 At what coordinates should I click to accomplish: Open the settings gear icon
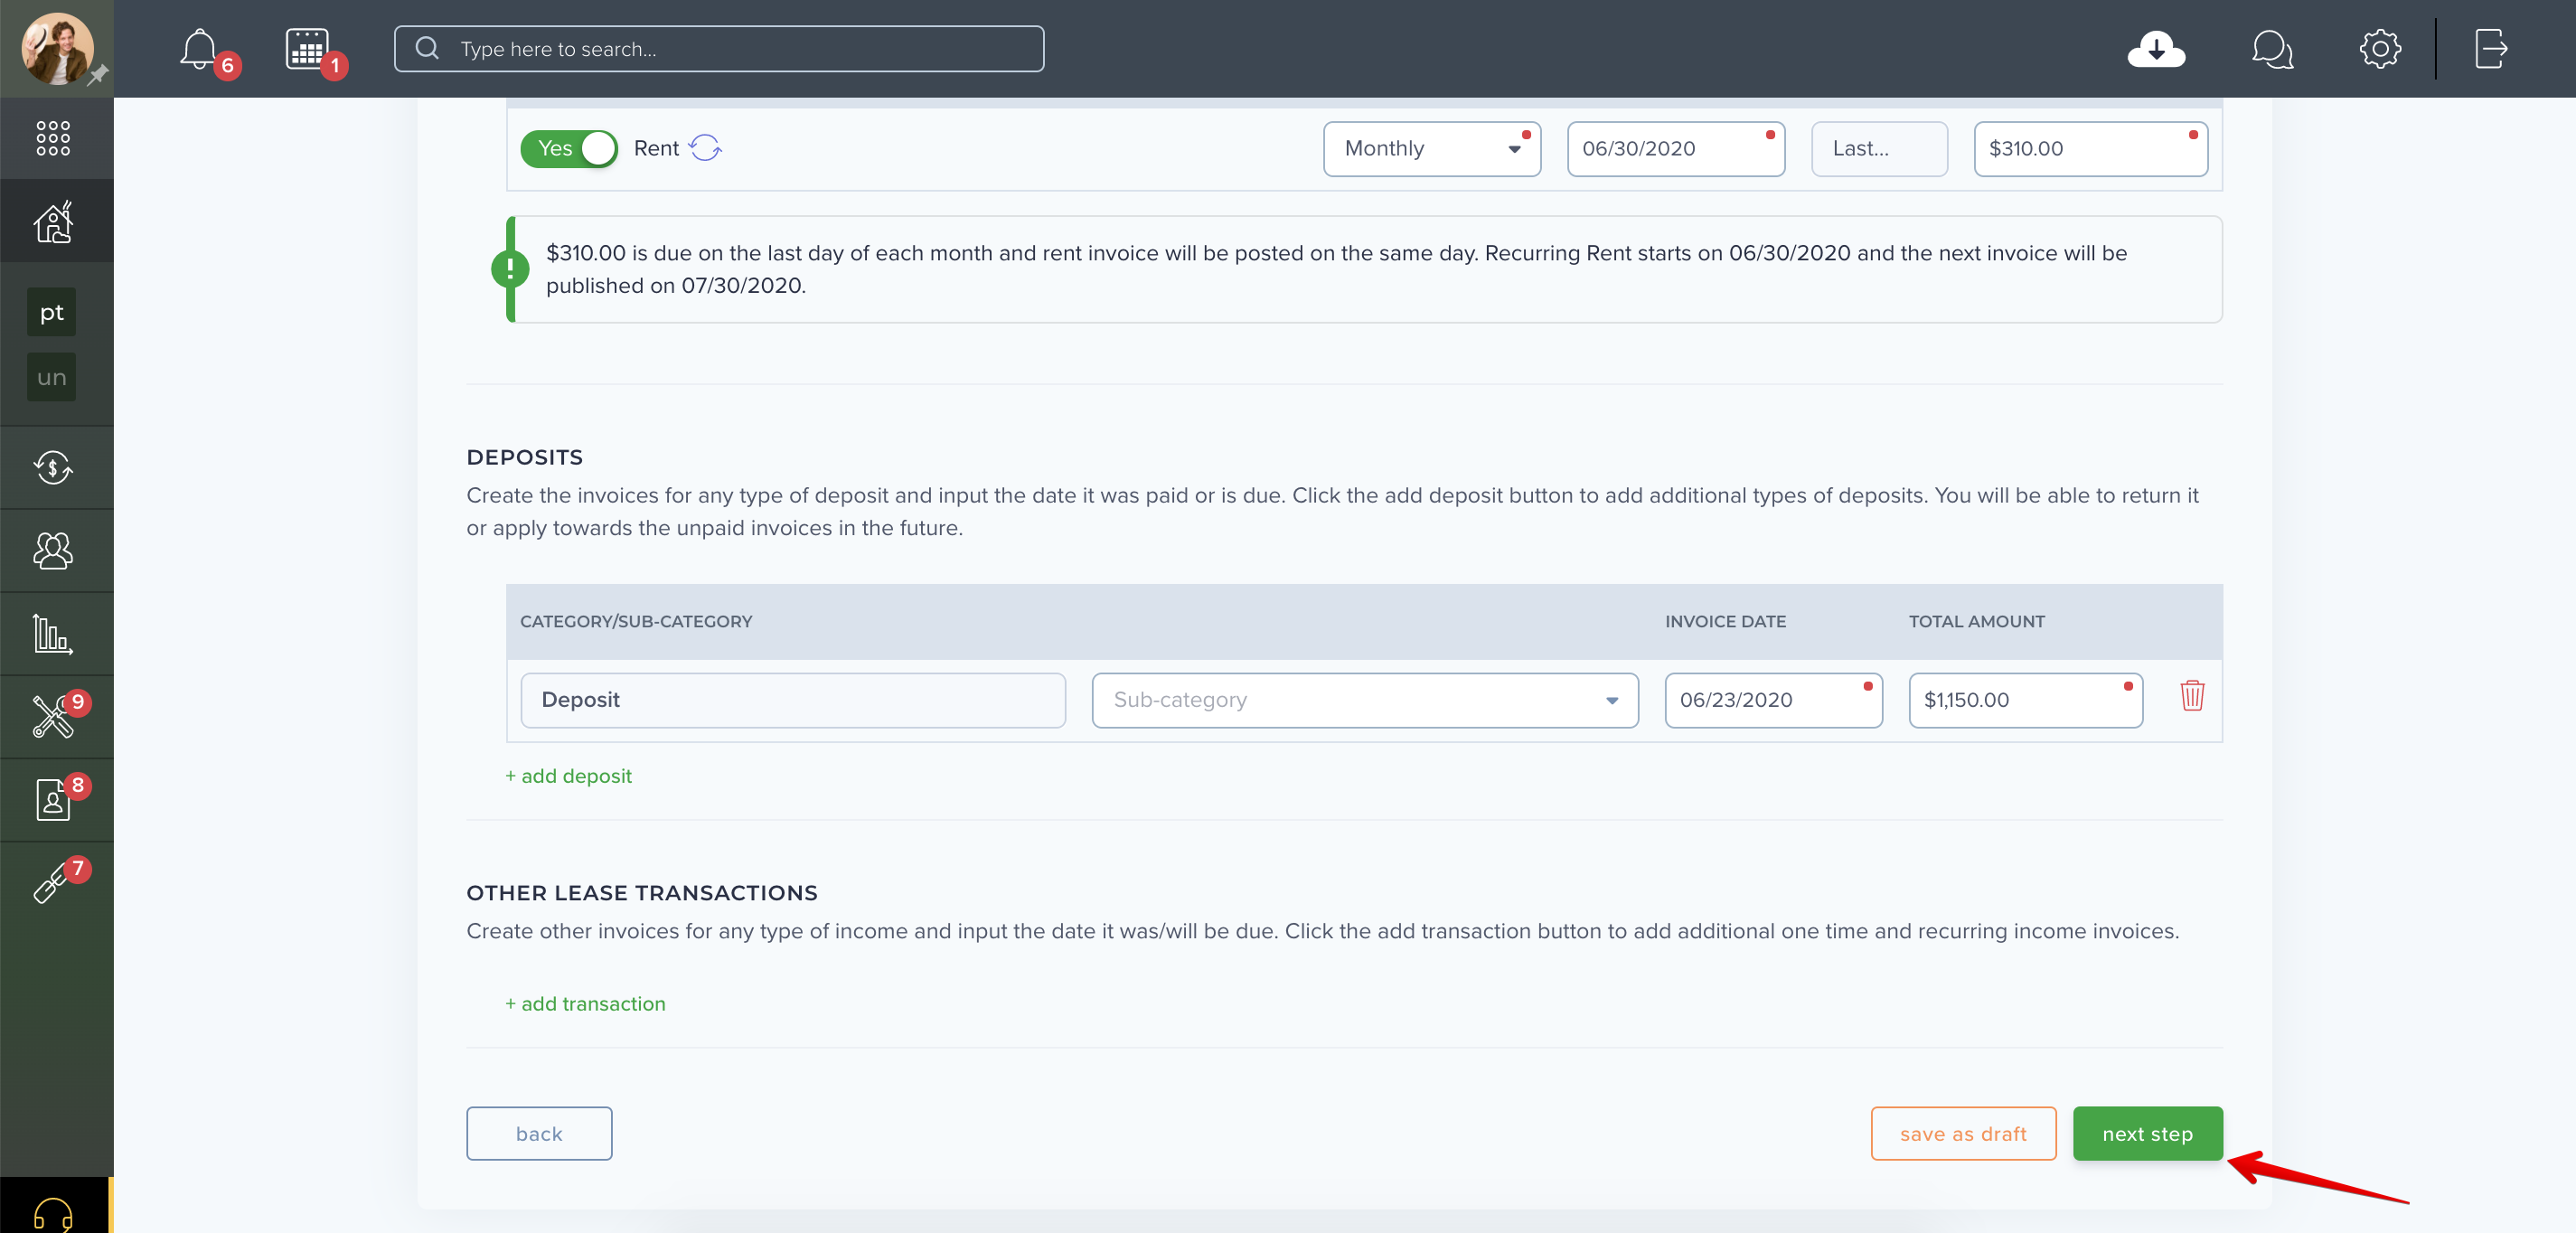tap(2380, 49)
